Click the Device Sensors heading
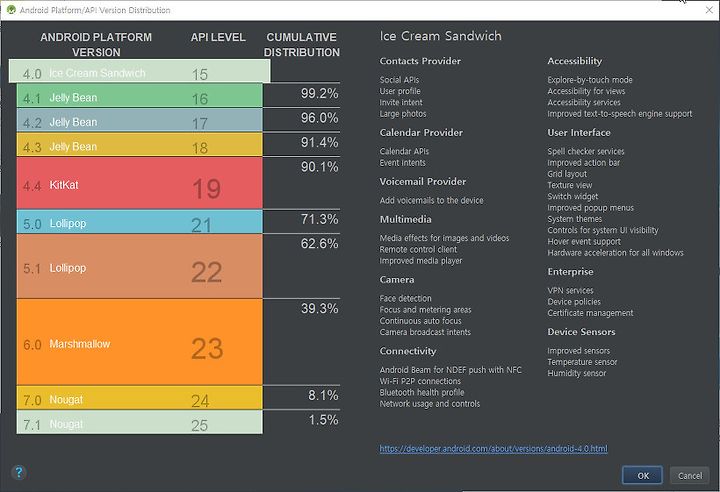 pos(581,332)
